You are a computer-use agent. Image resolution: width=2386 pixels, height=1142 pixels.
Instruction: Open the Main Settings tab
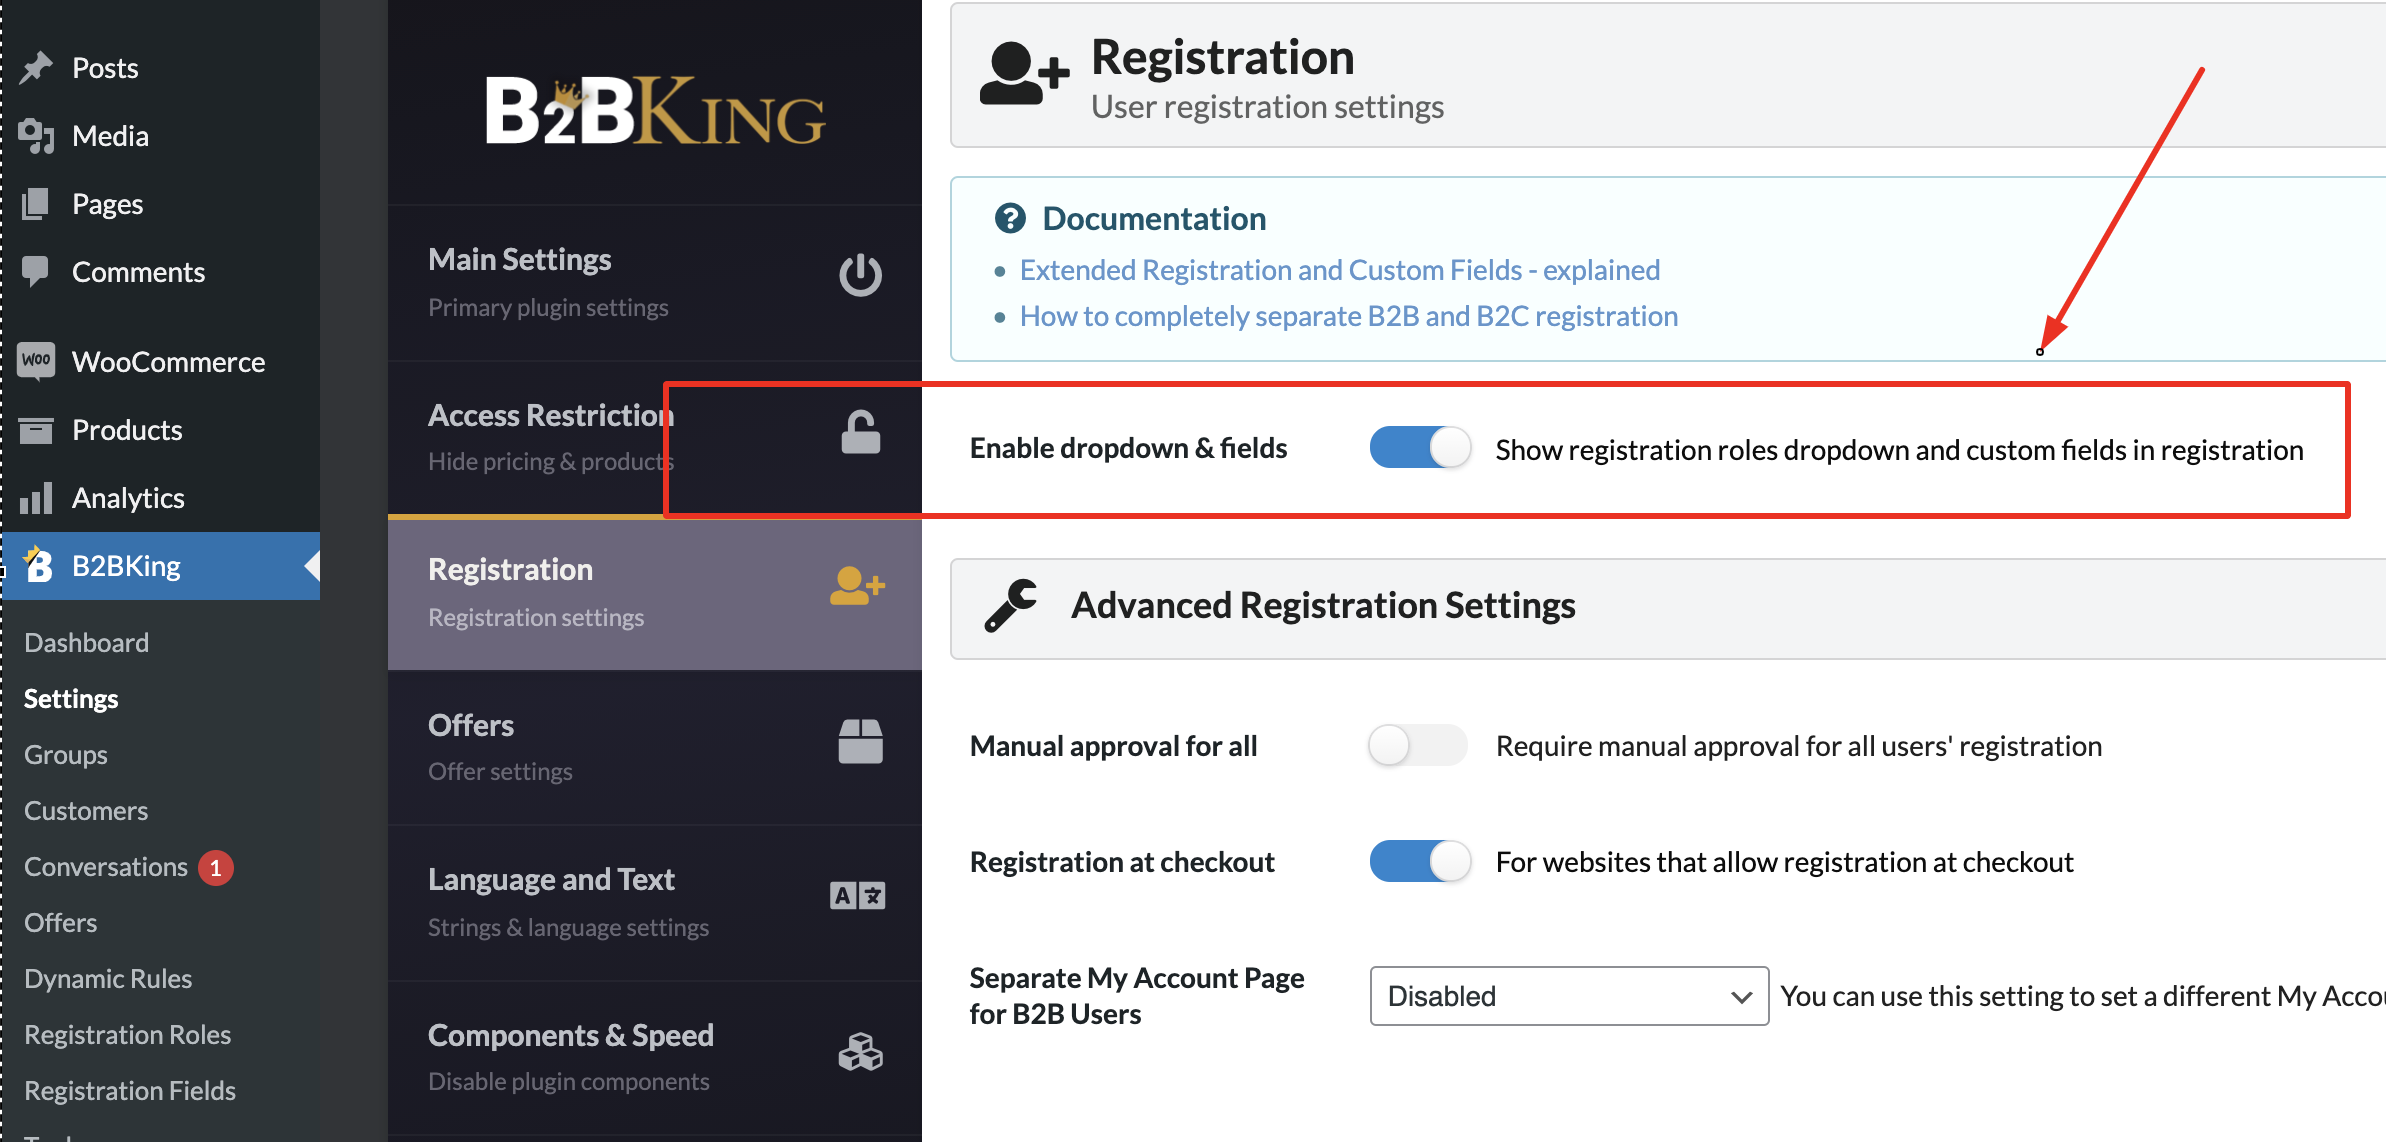[x=655, y=283]
